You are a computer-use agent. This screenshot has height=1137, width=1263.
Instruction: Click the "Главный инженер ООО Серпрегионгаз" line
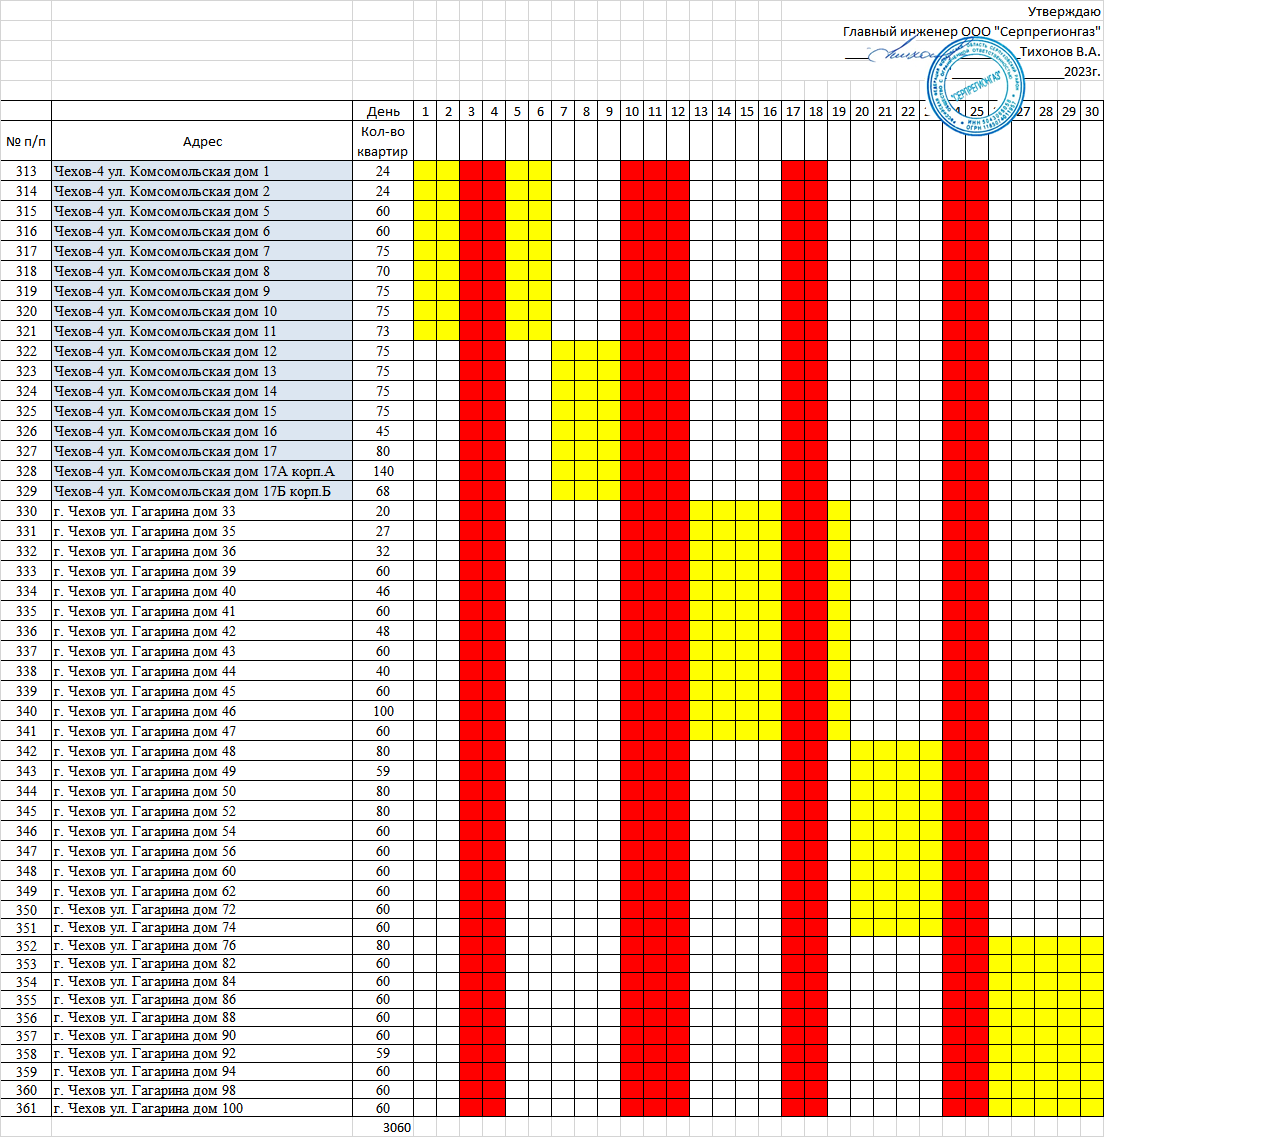[x=972, y=31]
